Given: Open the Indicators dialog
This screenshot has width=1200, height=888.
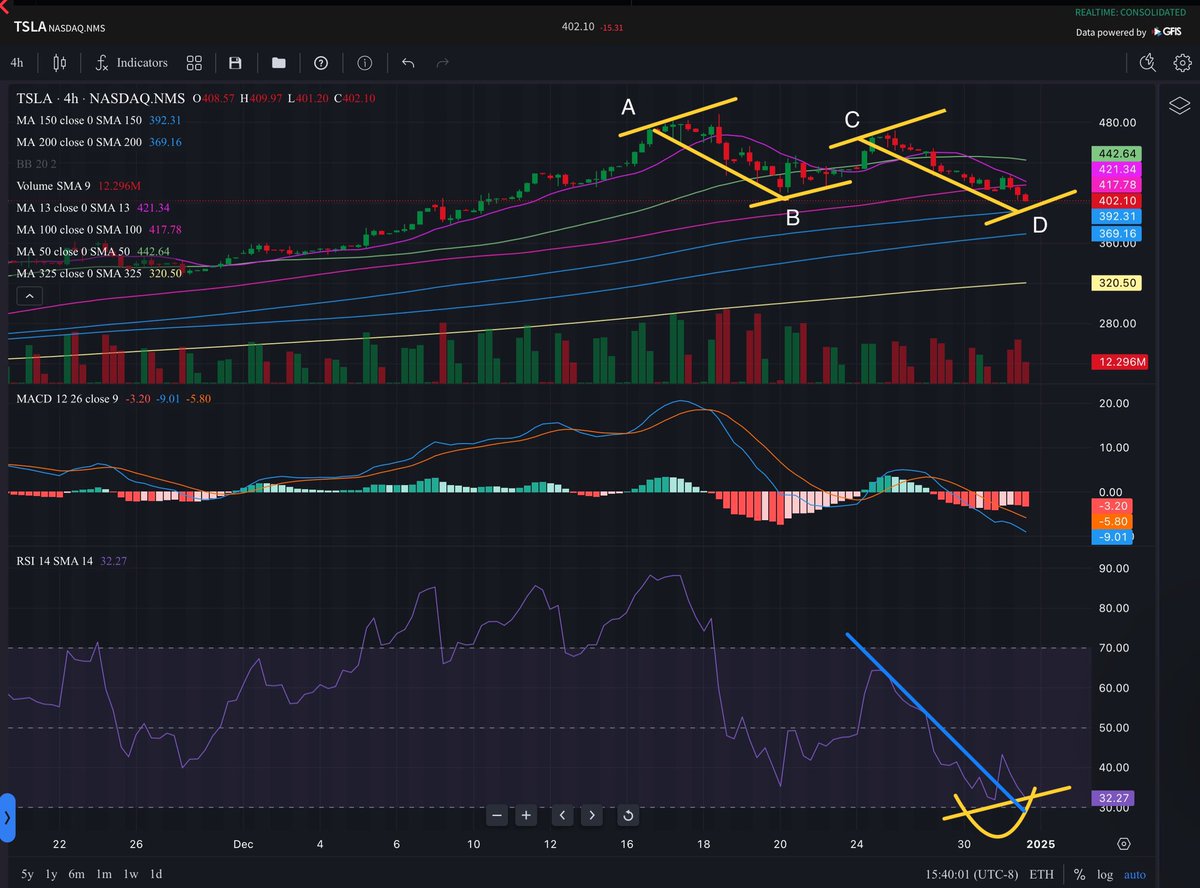Looking at the screenshot, I should coord(131,62).
